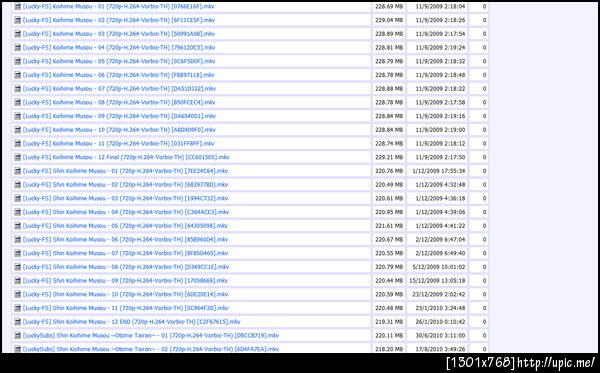The width and height of the screenshot is (600, 373).
Task: Click the date 23/12/2009 2:02:42
Action: (439, 294)
